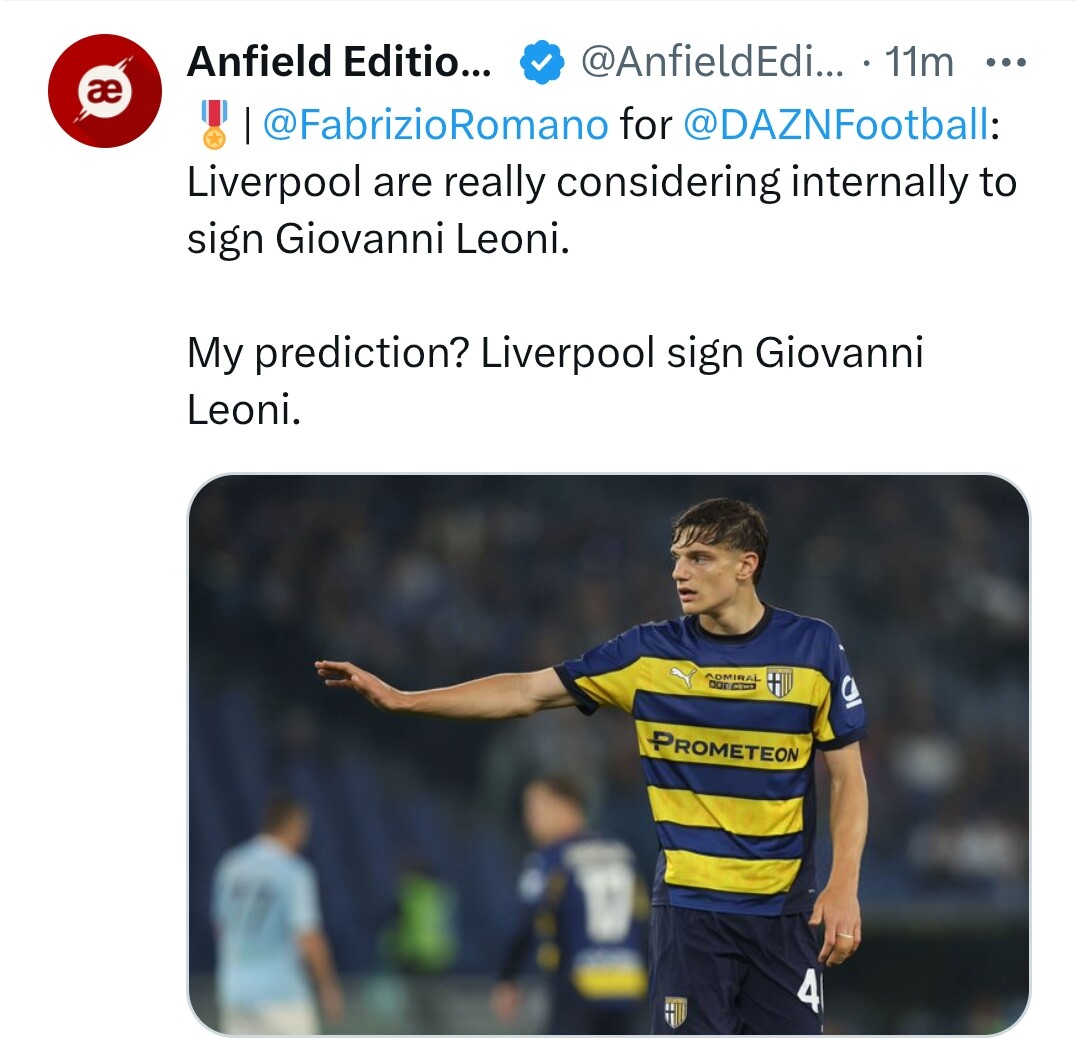Open the @DAZNFootball mention
The width and height of the screenshot is (1080, 1052).
click(835, 125)
